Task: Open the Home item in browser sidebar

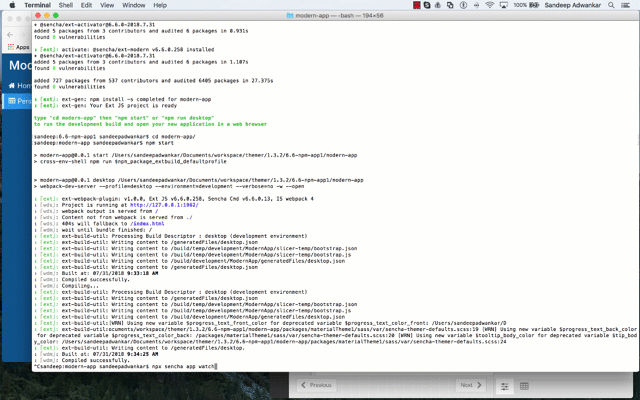Action: (x=19, y=85)
